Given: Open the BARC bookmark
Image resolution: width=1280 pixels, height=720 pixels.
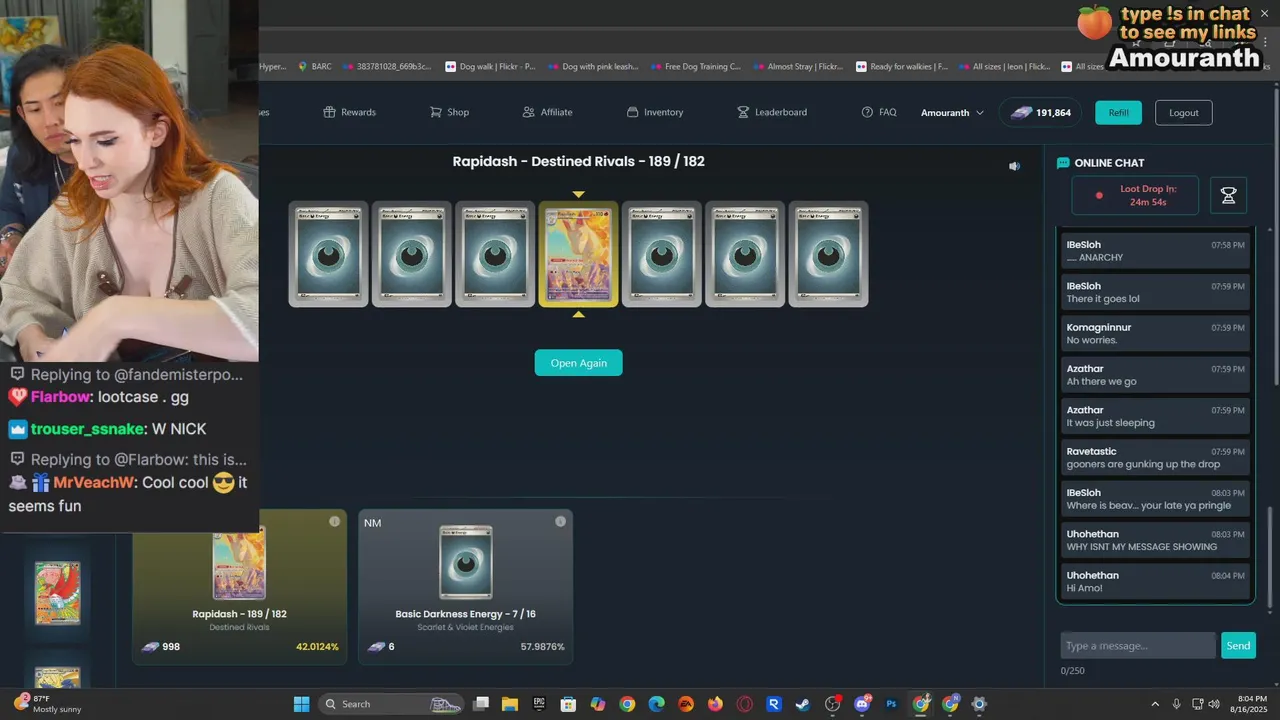Looking at the screenshot, I should 314,67.
